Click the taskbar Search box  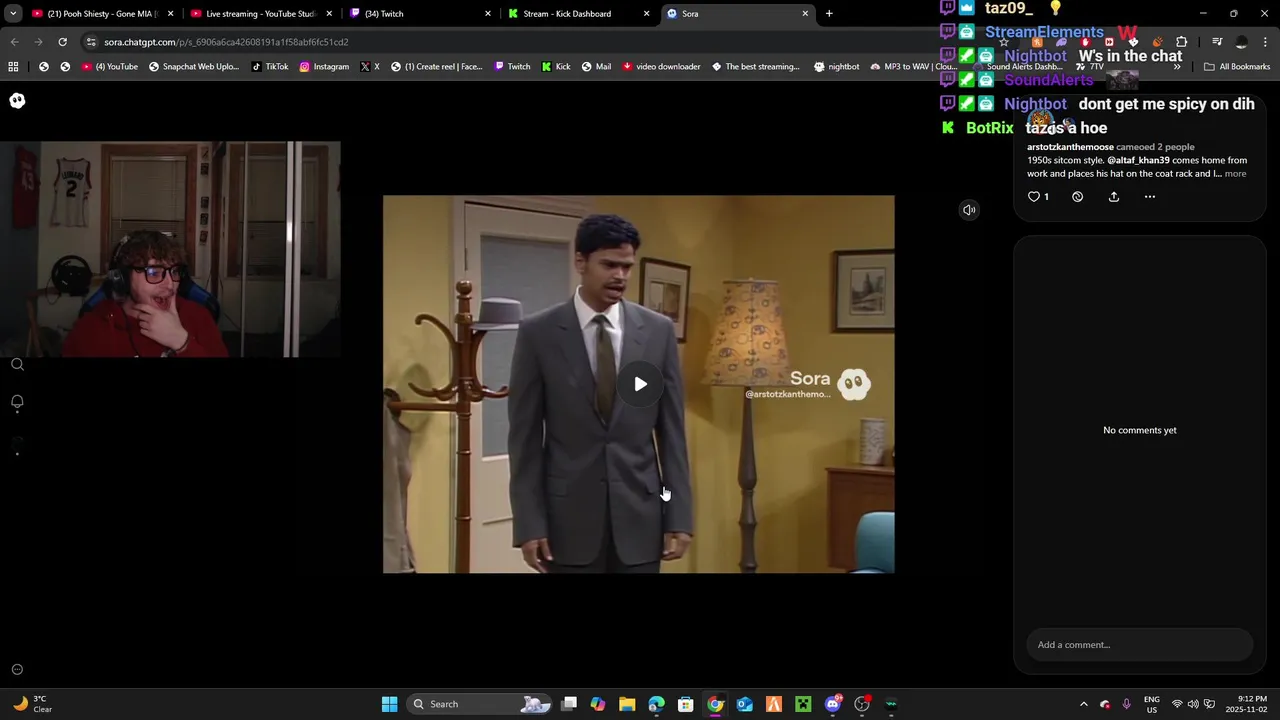click(481, 704)
